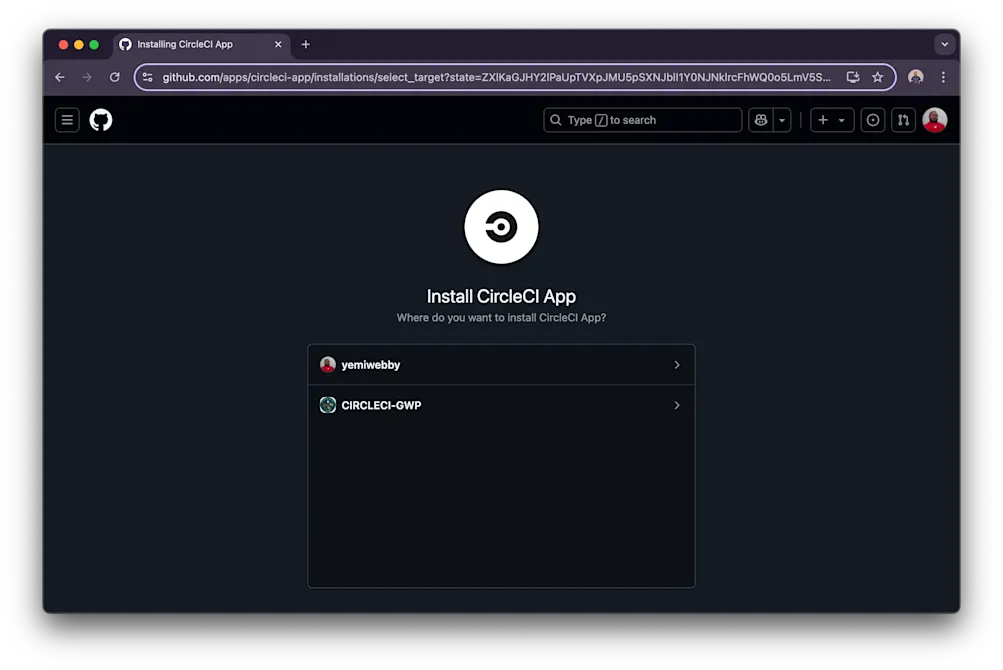The width and height of the screenshot is (1003, 670).
Task: Click 'Install CircleCI App' heading text
Action: (501, 296)
